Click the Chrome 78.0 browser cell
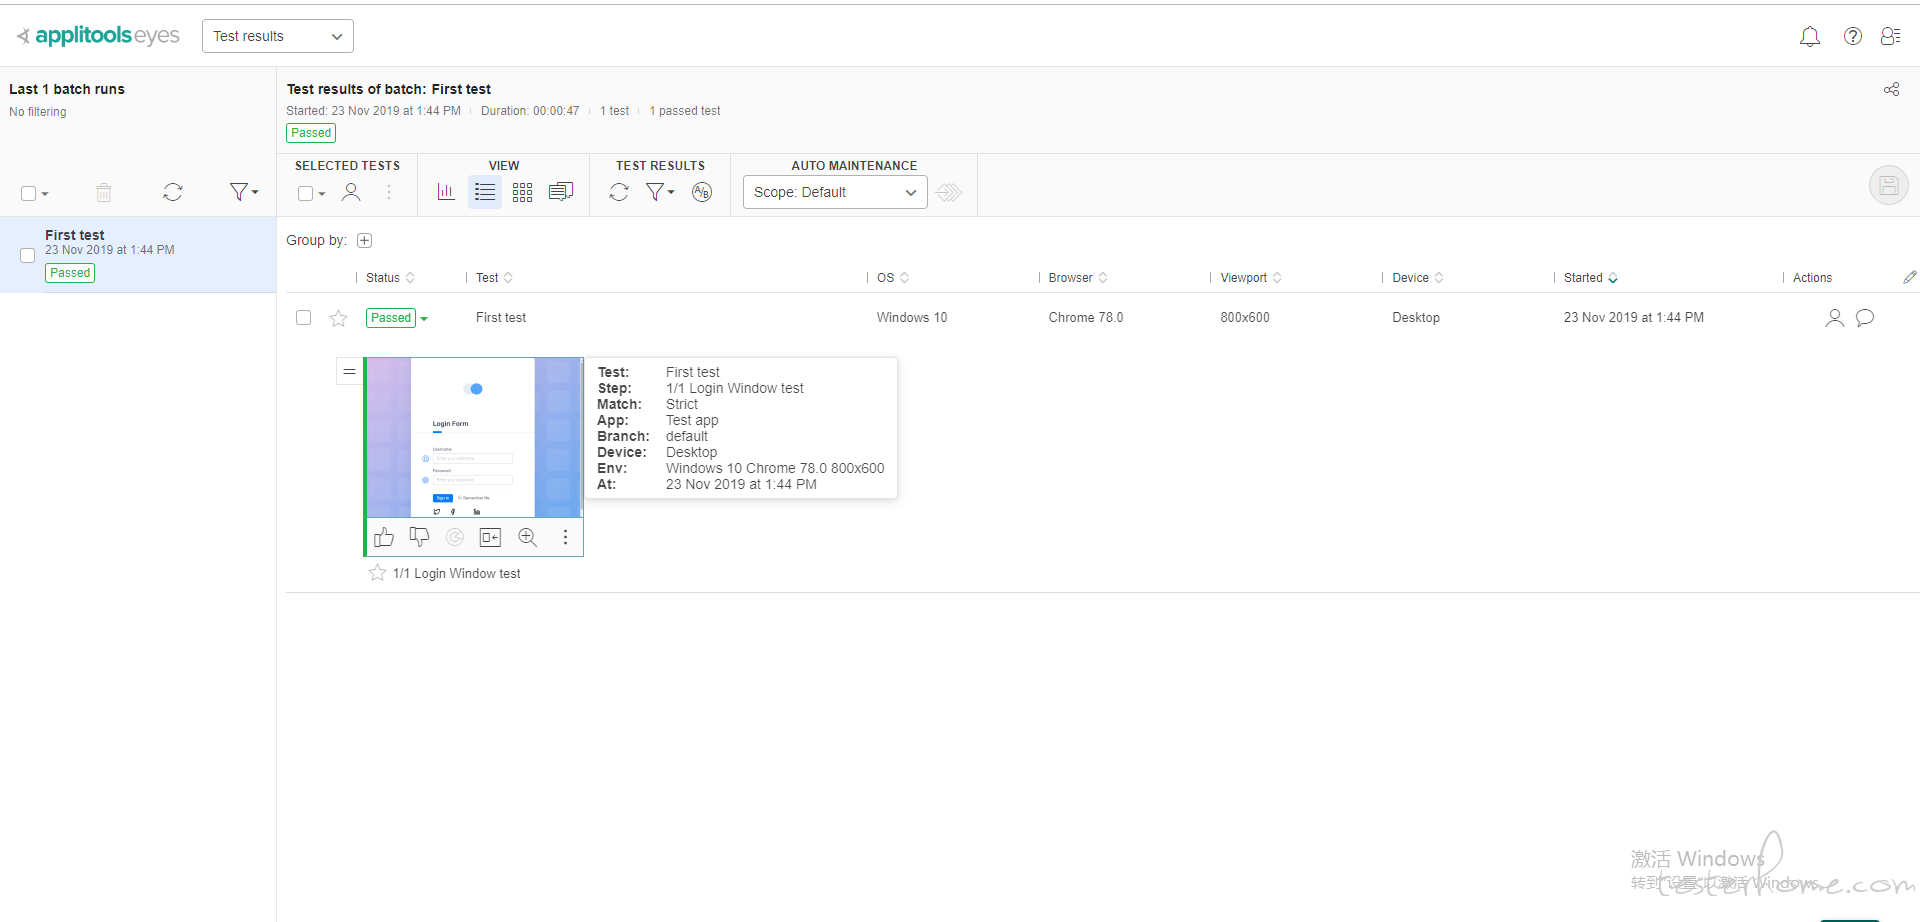 (x=1086, y=318)
